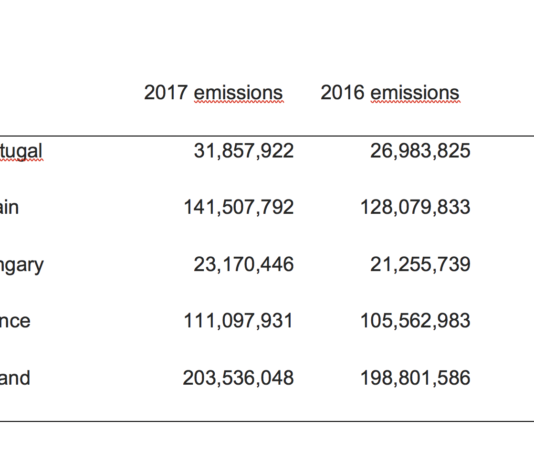
Task: Click Spain's 2016 cell 128,079,833
Action: (415, 207)
